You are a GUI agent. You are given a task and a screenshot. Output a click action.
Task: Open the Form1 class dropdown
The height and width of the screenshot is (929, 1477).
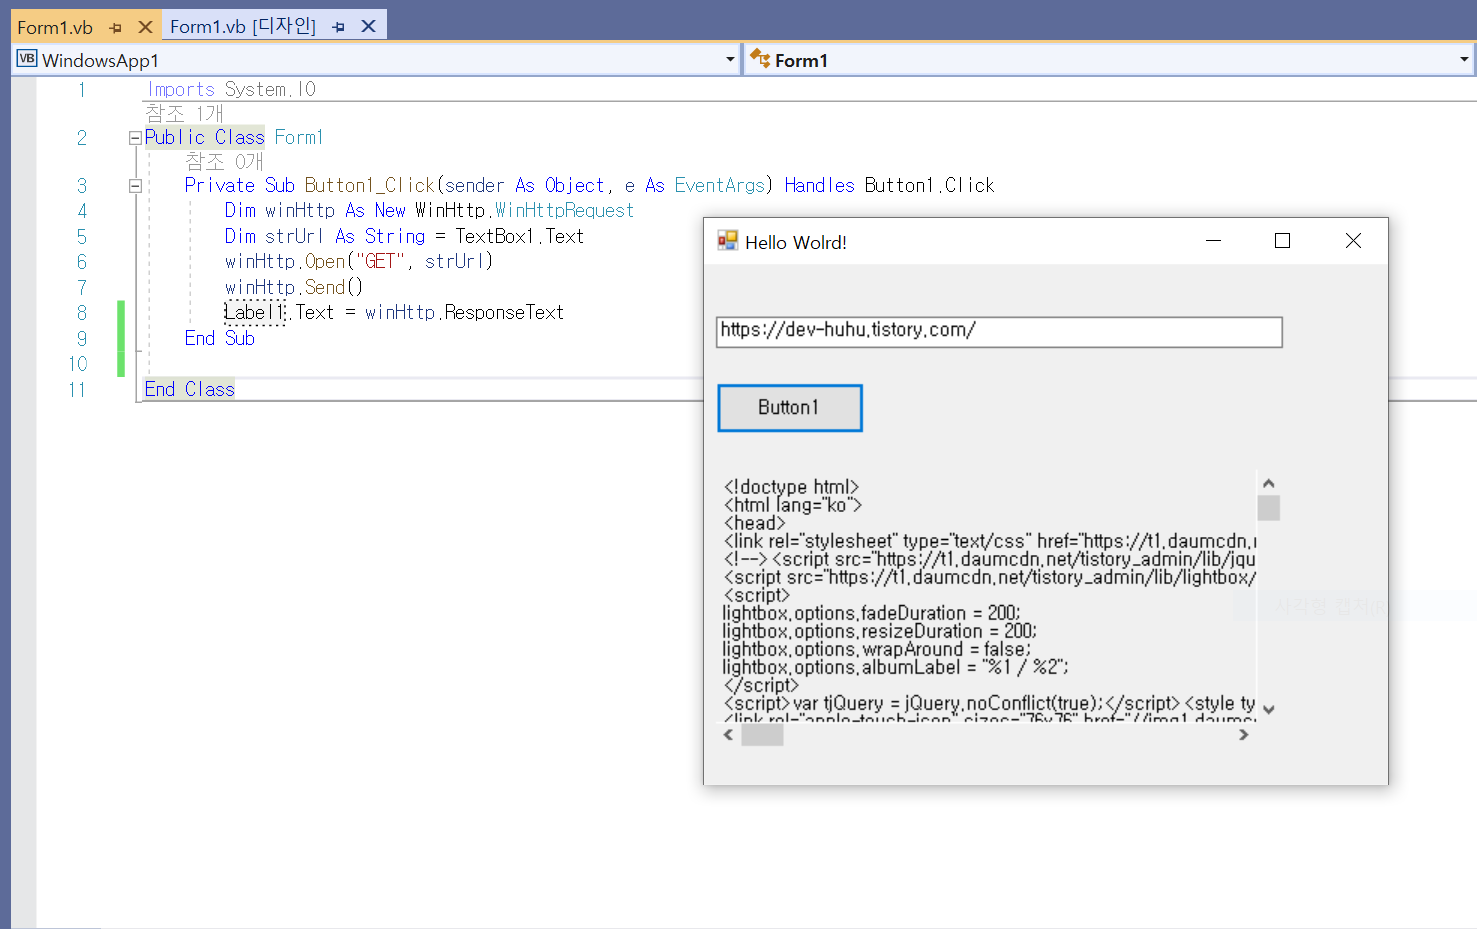click(x=1464, y=60)
